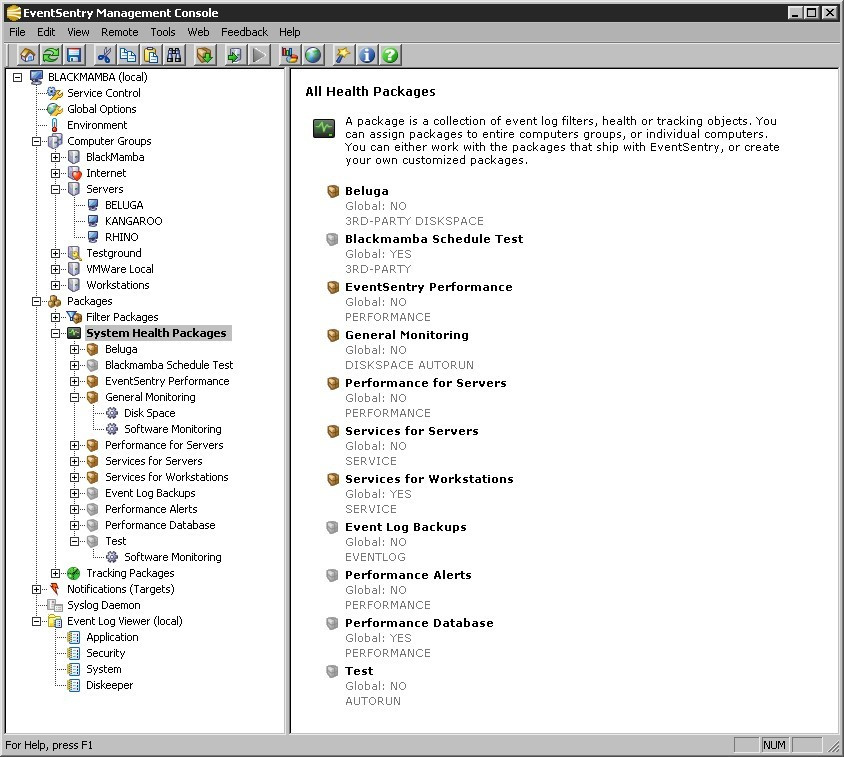Screen dimensions: 844x757
Task: Open the File menu
Action: click(x=17, y=32)
